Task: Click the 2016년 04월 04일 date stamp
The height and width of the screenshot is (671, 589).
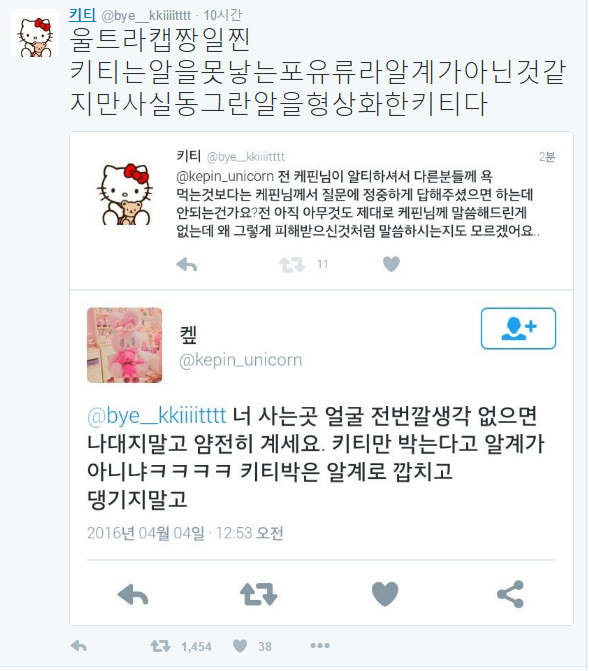Action: point(146,533)
